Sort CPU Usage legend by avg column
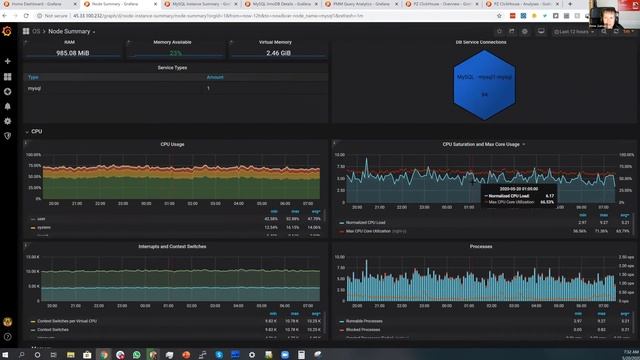Image resolution: width=640 pixels, height=360 pixels. click(316, 211)
